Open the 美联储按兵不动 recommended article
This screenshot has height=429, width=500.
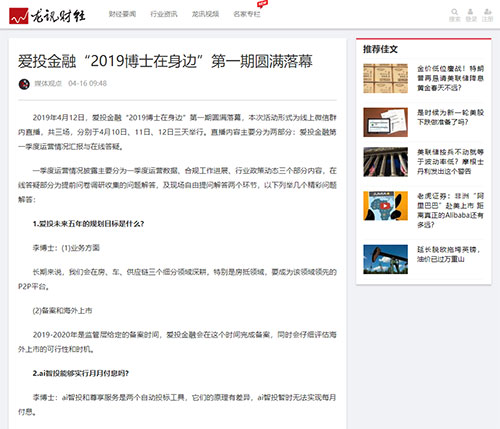click(x=450, y=162)
